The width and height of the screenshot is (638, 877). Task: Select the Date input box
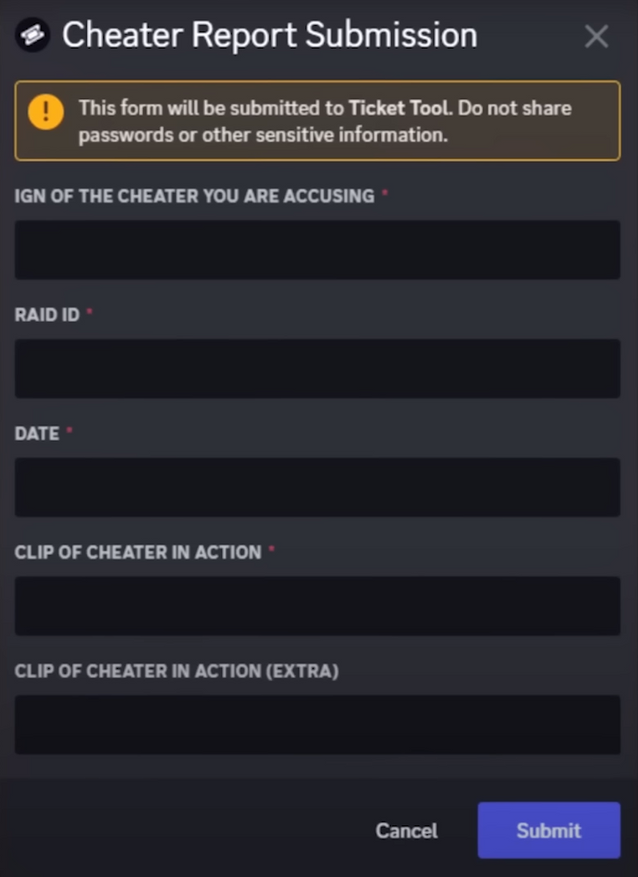317,487
